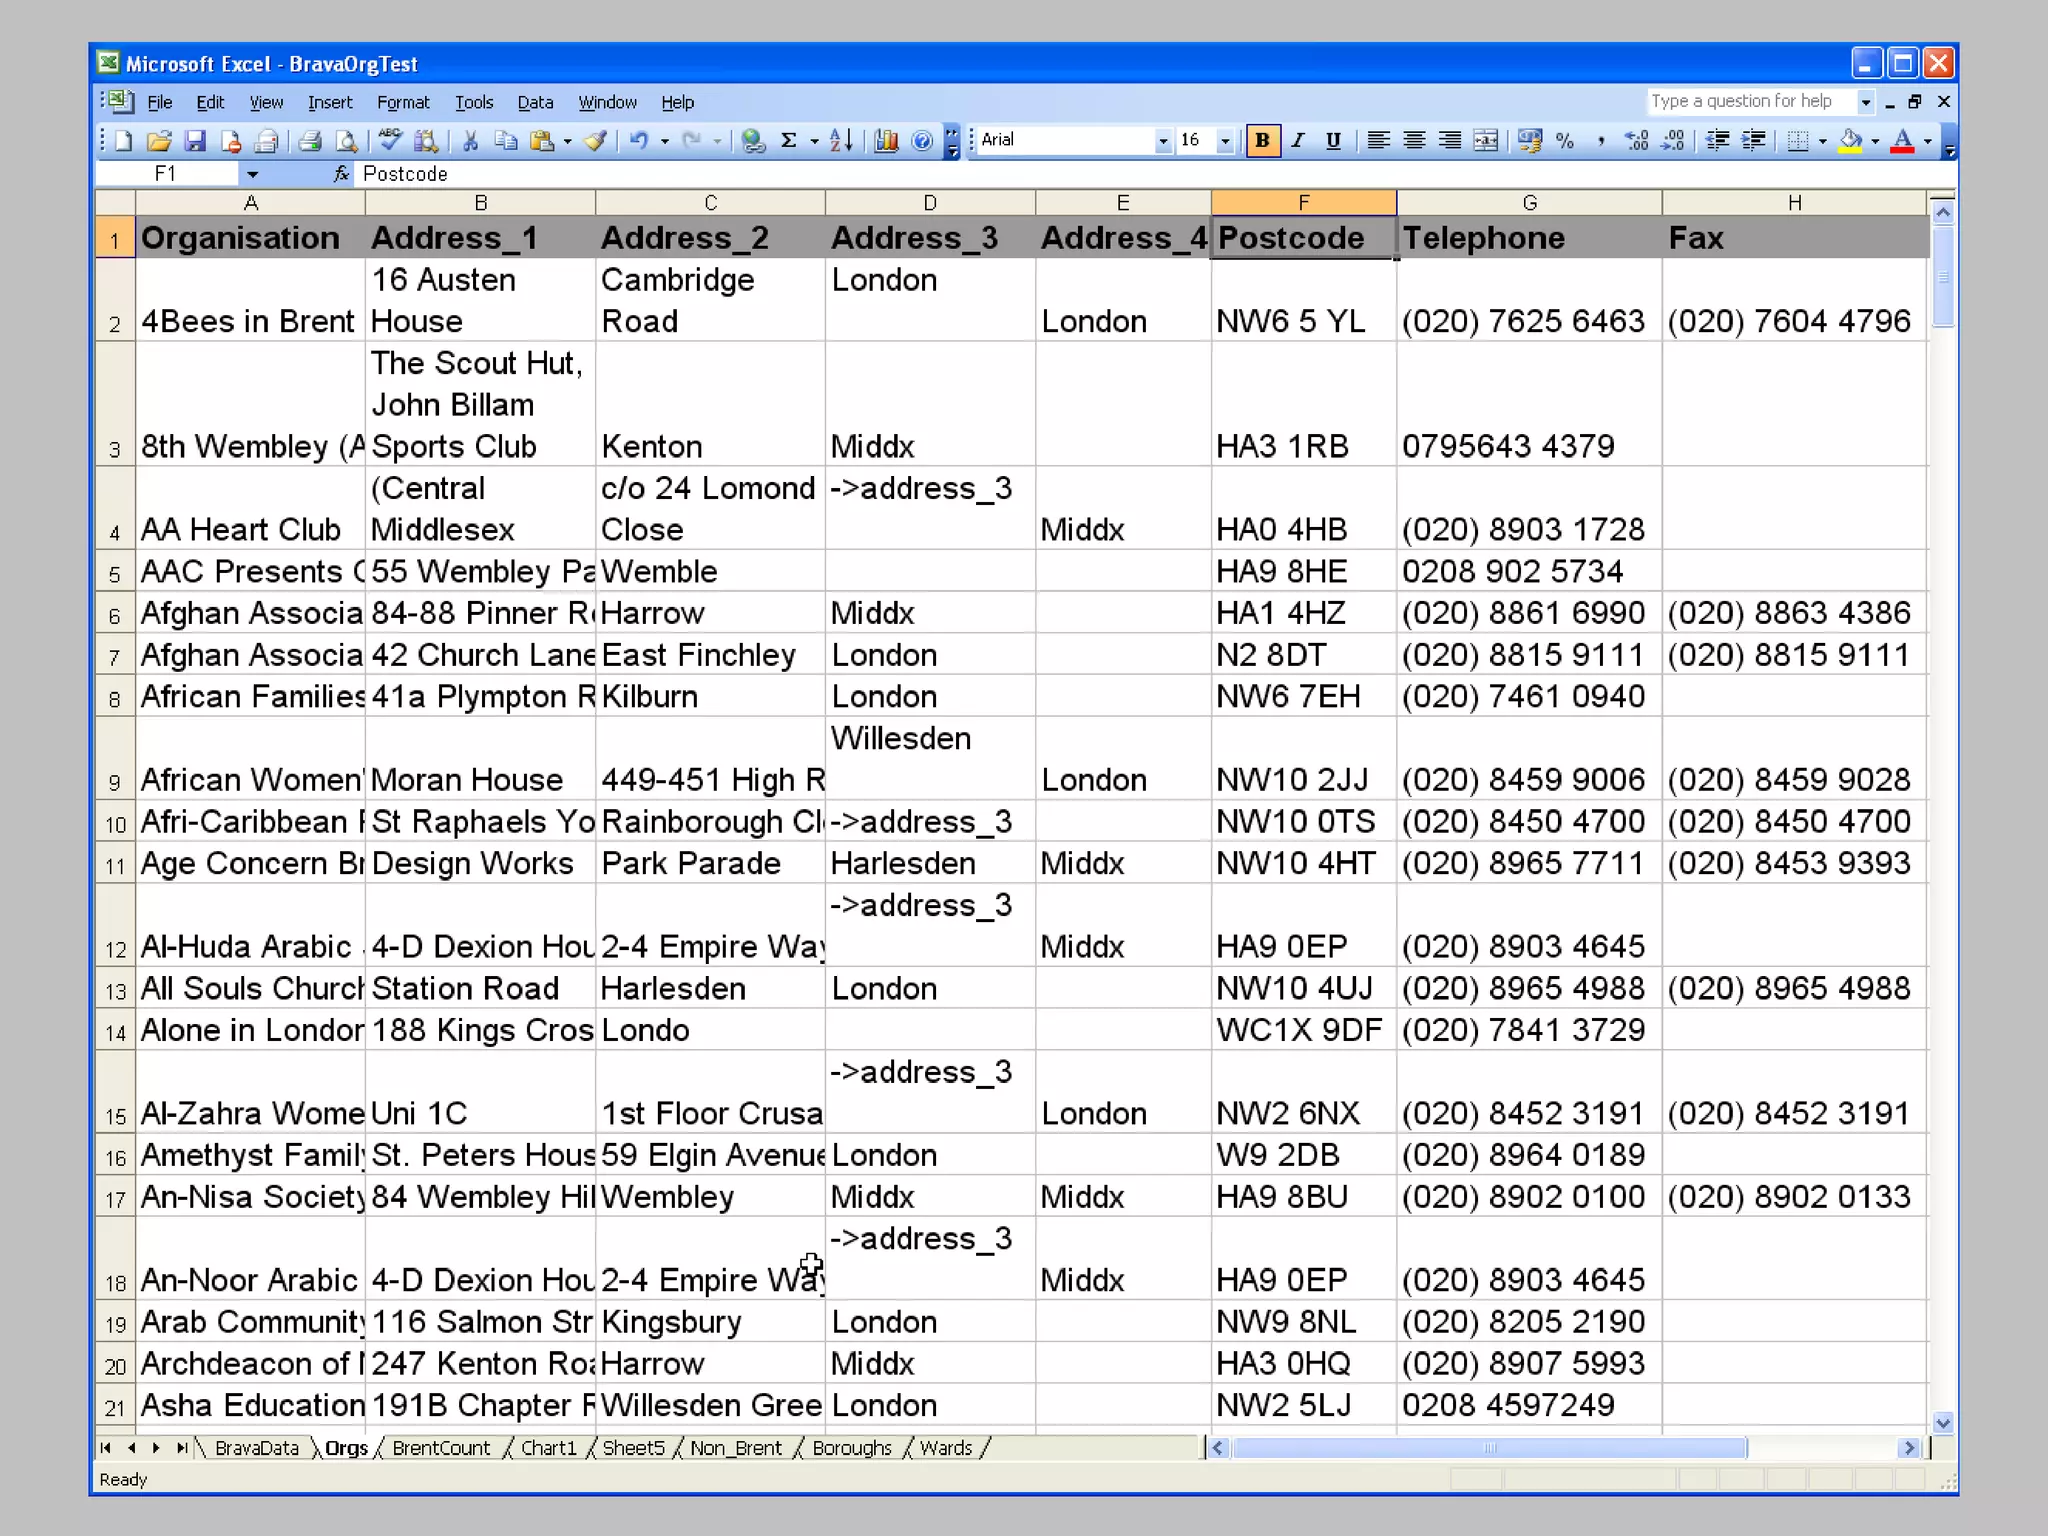Screen dimensions: 2048x1536
Task: Open the Format menu
Action: 402,102
